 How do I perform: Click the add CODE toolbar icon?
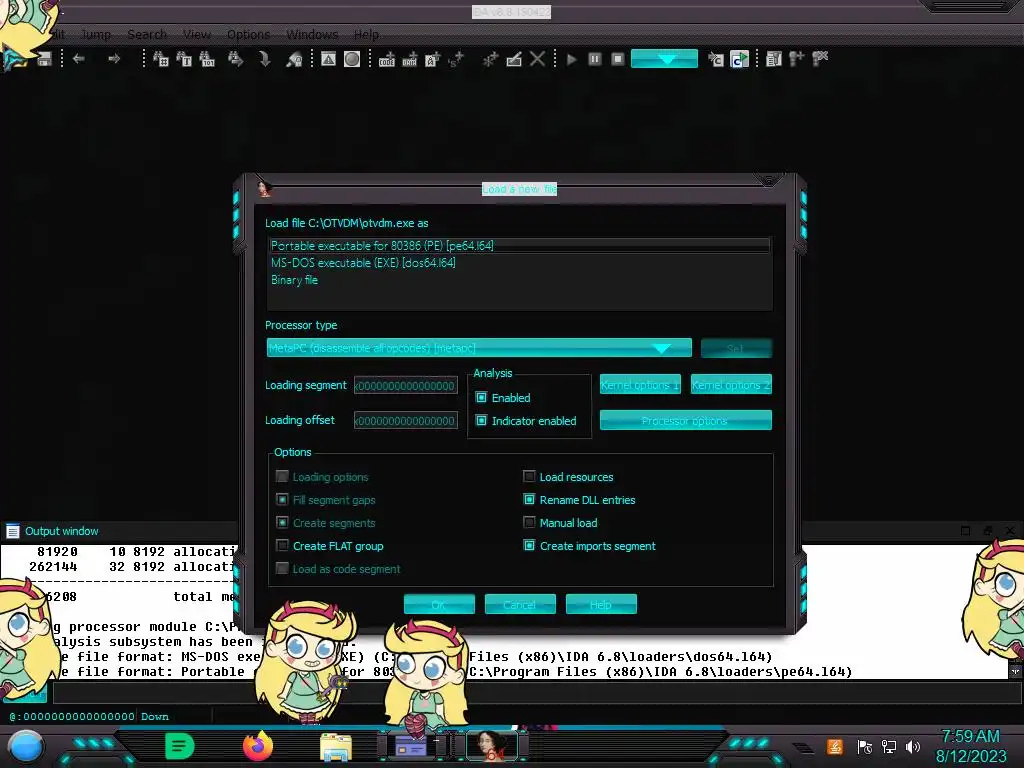click(x=387, y=59)
